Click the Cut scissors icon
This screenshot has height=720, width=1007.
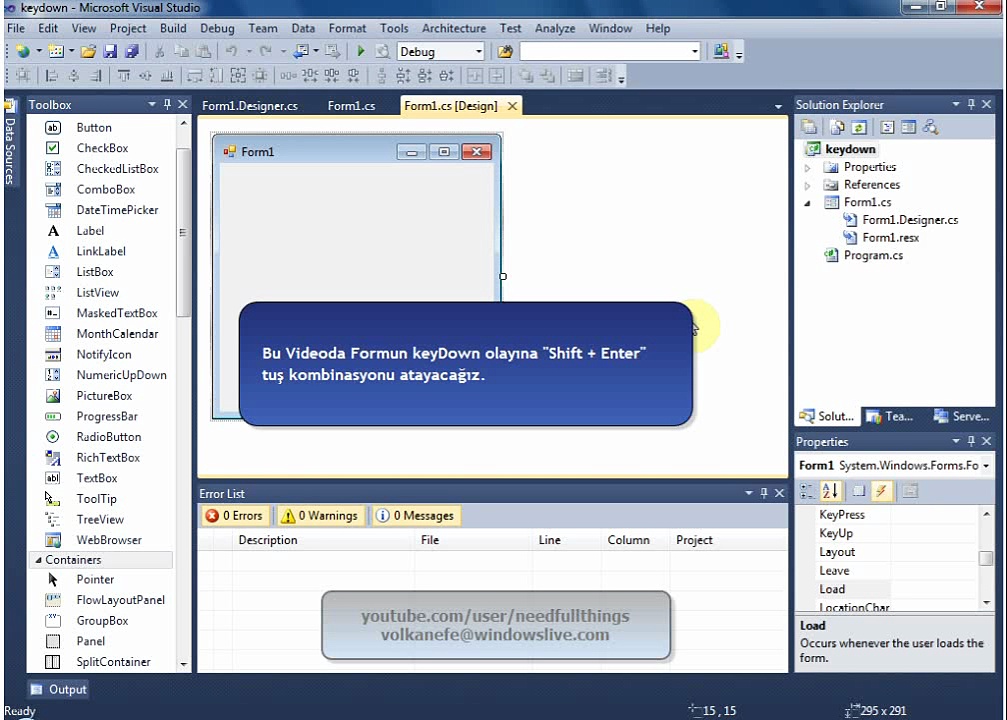(x=160, y=51)
